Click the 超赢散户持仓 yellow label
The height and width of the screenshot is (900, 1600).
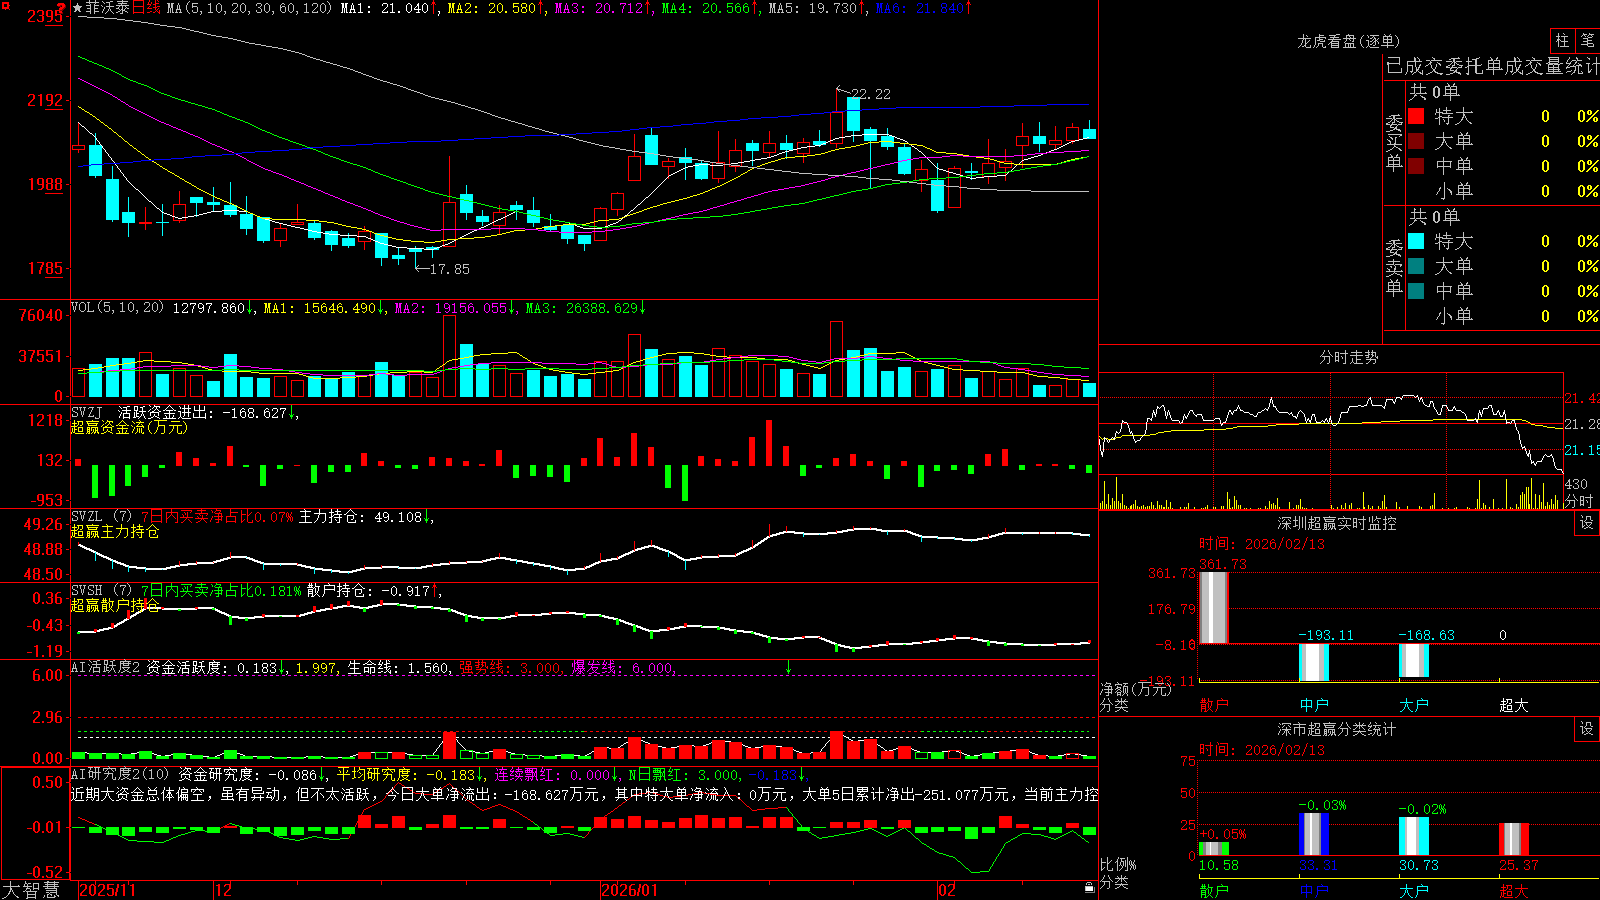pos(115,606)
